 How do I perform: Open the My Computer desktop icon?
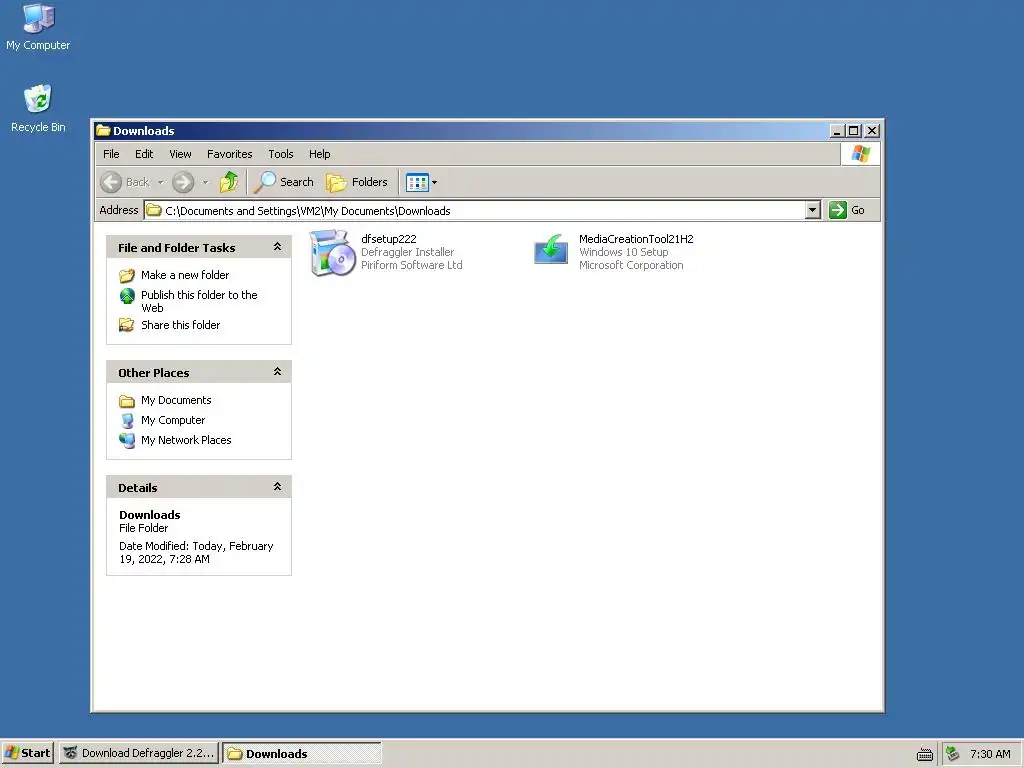coord(38,27)
